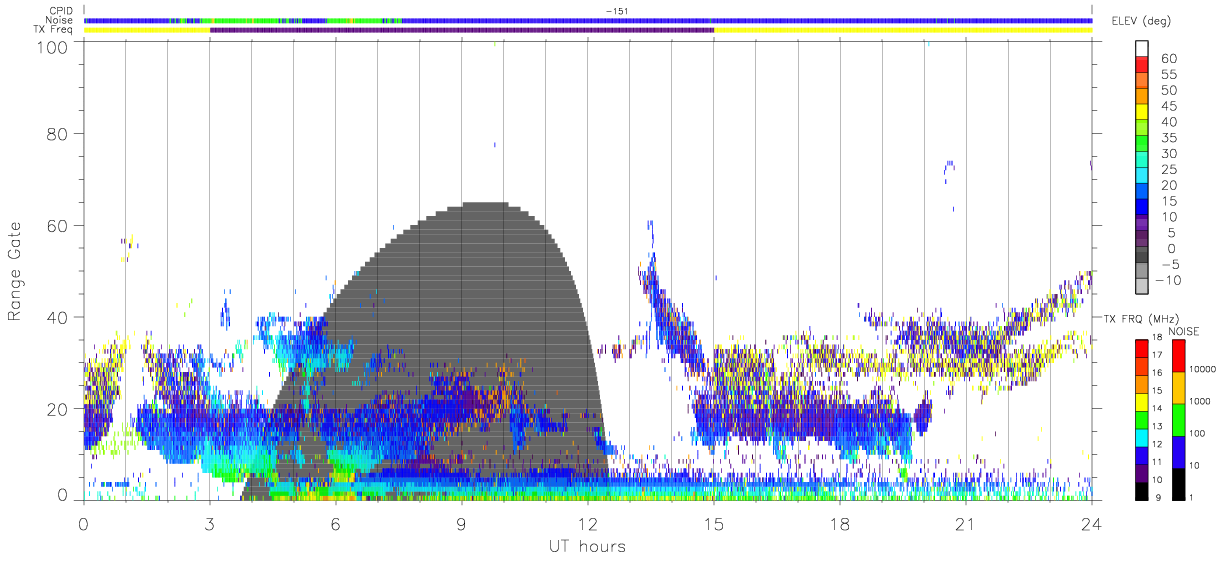Click the 15 tick on UT hours axis
The image size is (1228, 567).
(714, 524)
